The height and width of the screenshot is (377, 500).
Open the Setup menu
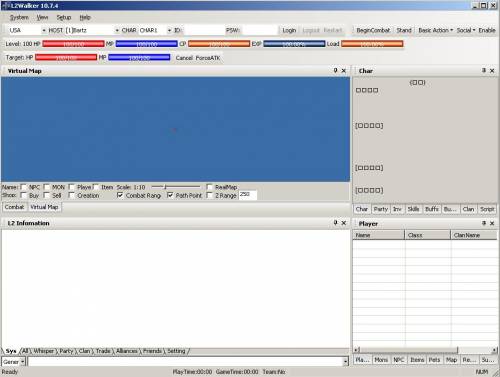(x=64, y=17)
